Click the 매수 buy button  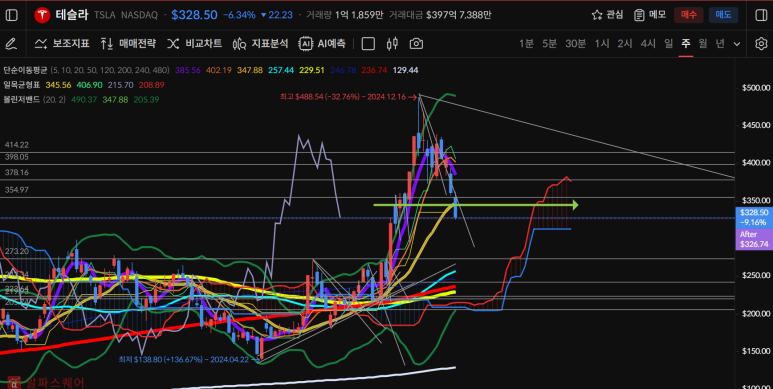pyautogui.click(x=689, y=15)
